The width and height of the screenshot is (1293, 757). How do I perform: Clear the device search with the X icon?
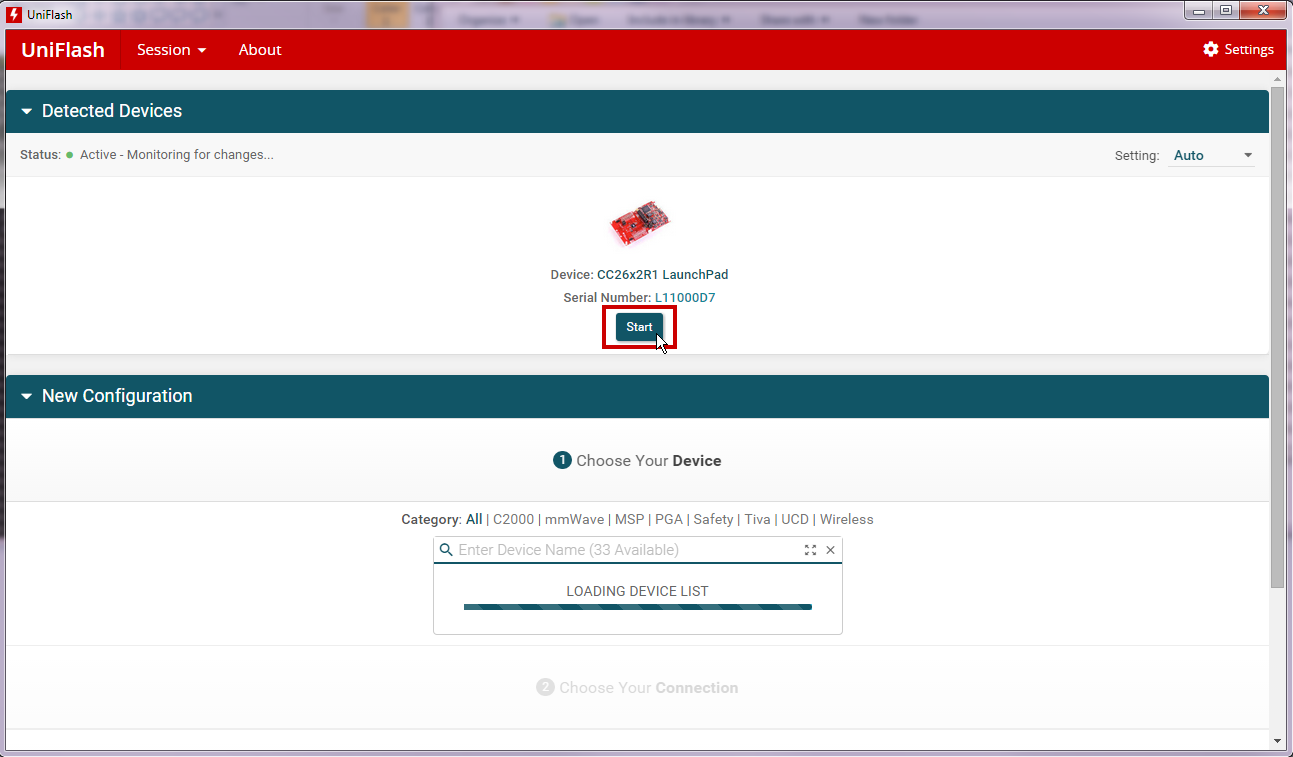coord(830,550)
